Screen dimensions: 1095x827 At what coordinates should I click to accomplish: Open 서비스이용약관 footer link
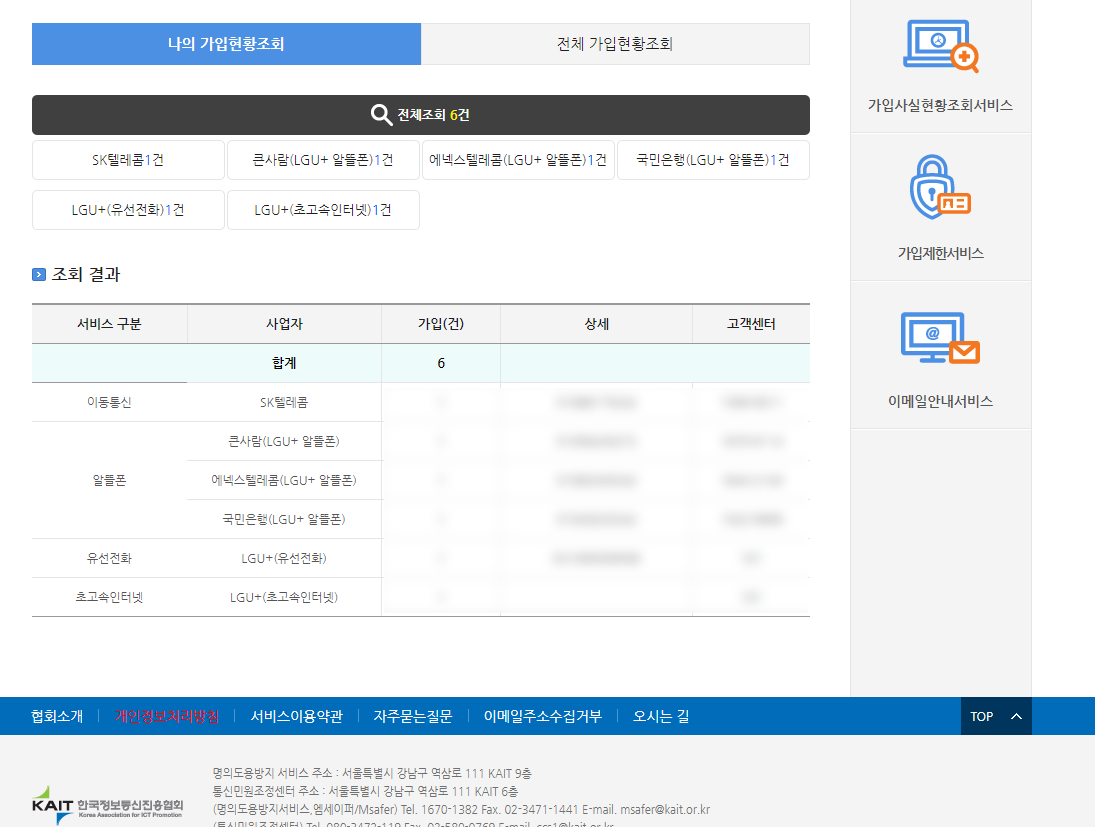click(297, 716)
